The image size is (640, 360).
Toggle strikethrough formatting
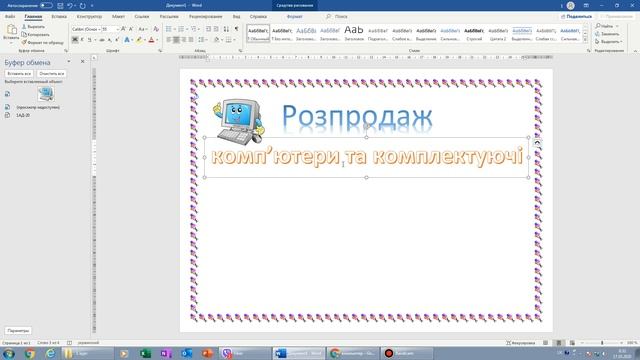tap(102, 40)
